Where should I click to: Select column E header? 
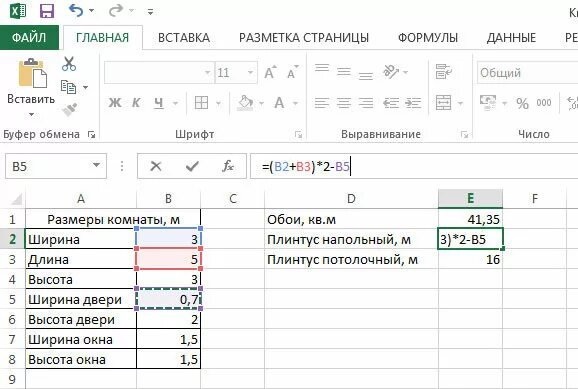(x=470, y=199)
